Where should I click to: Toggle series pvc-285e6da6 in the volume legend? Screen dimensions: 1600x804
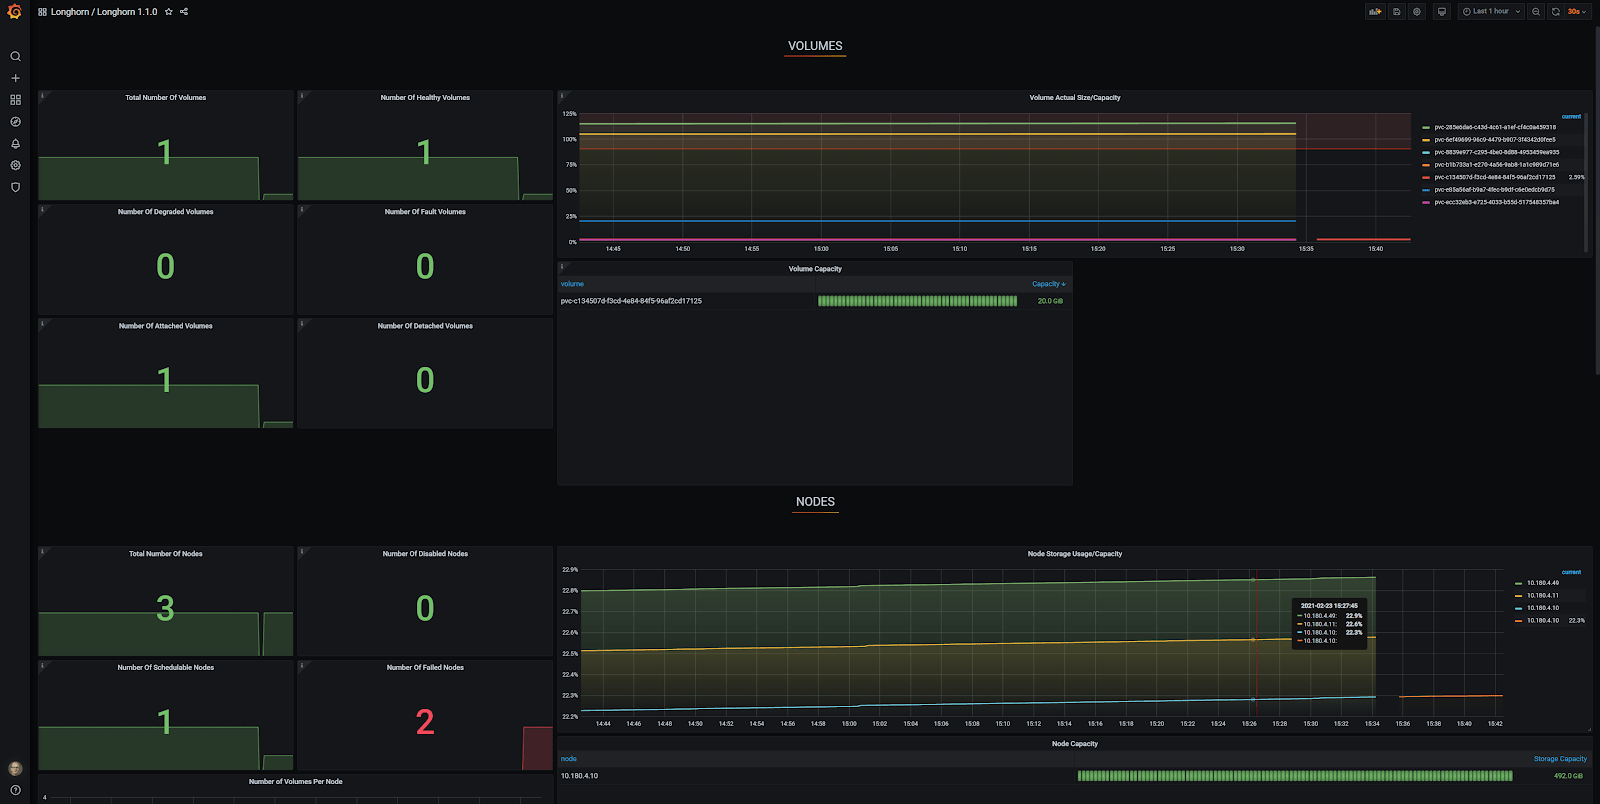(x=1494, y=127)
